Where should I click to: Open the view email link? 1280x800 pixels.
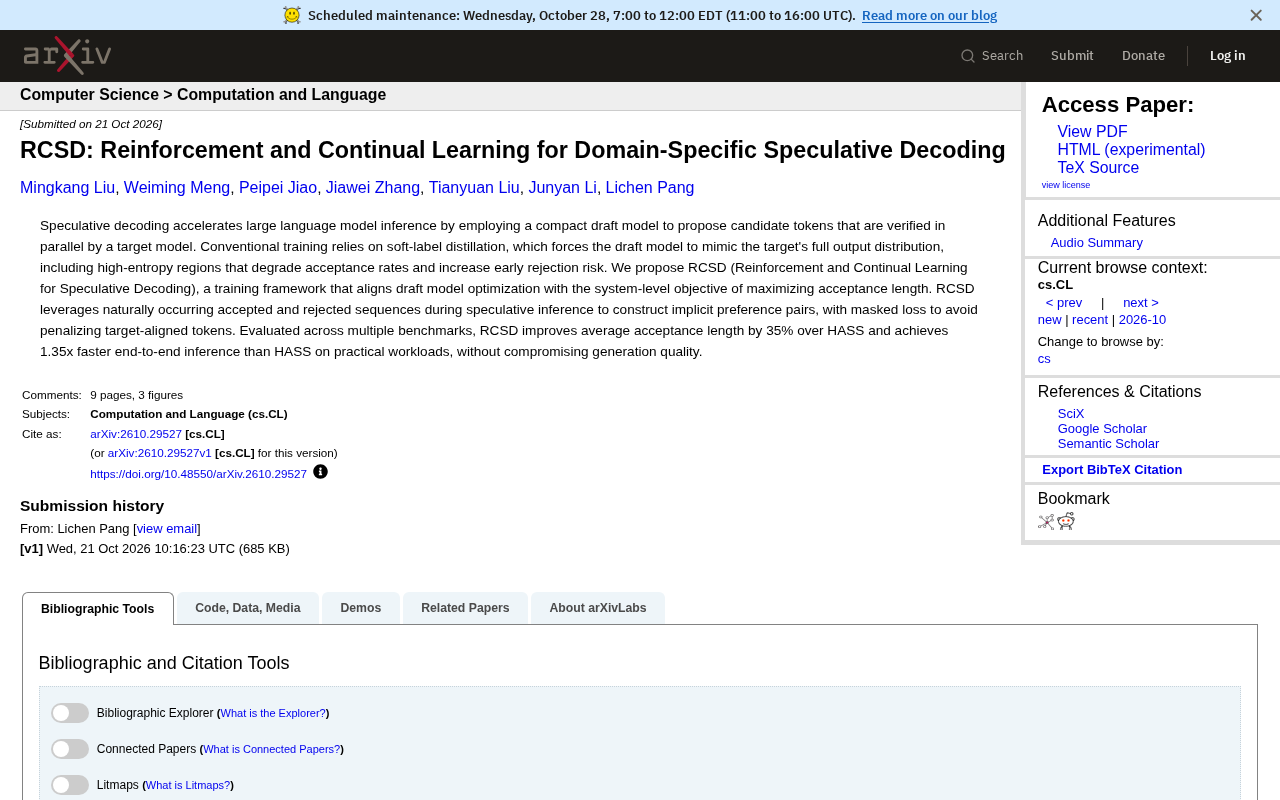(x=167, y=529)
